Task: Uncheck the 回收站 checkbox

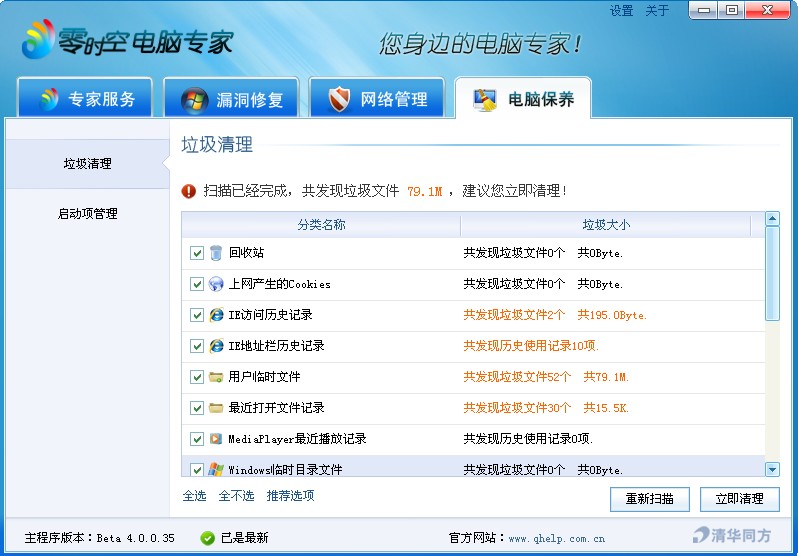Action: click(x=196, y=253)
